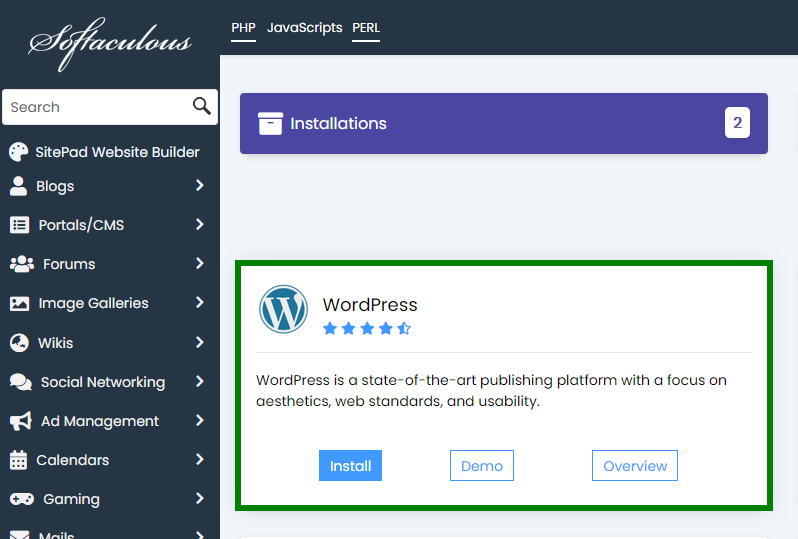
Task: Click the Blogs person icon
Action: point(18,186)
